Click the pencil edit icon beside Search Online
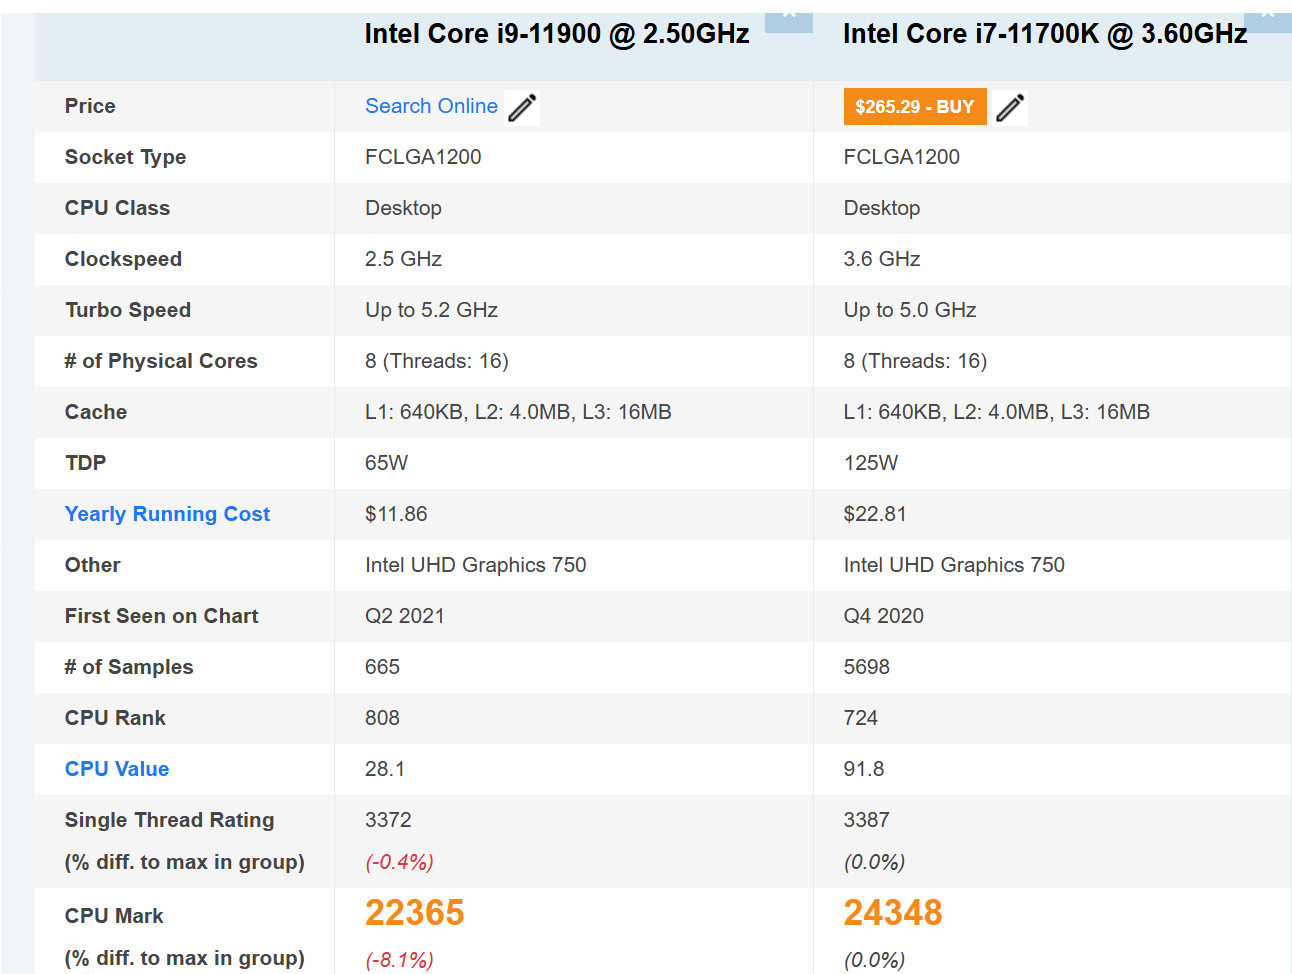The image size is (1292, 974). click(x=522, y=107)
